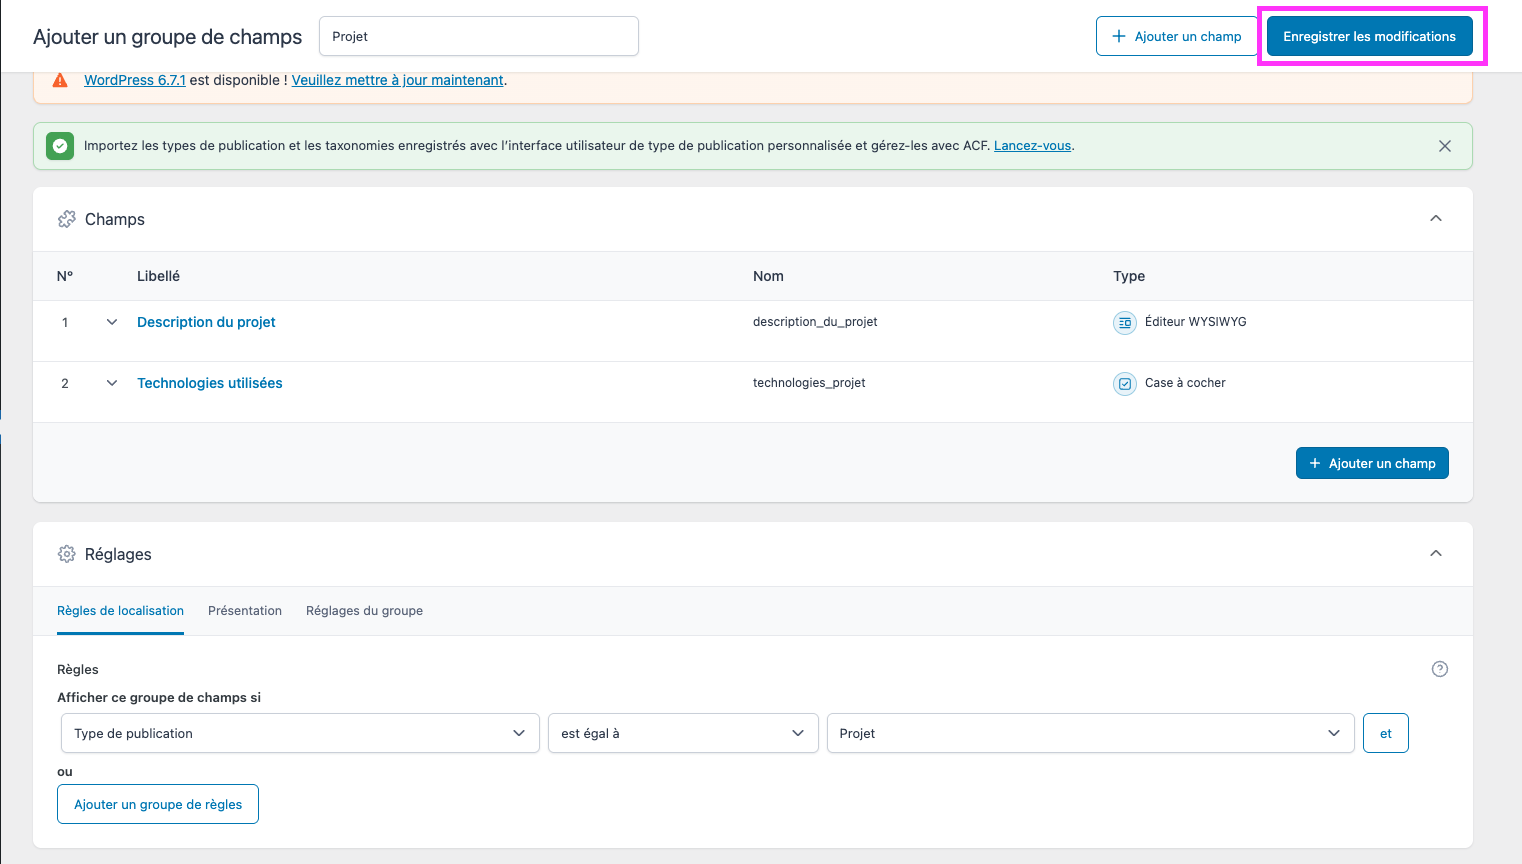
Task: Click Enregistrer les modifications button
Action: 1369,36
